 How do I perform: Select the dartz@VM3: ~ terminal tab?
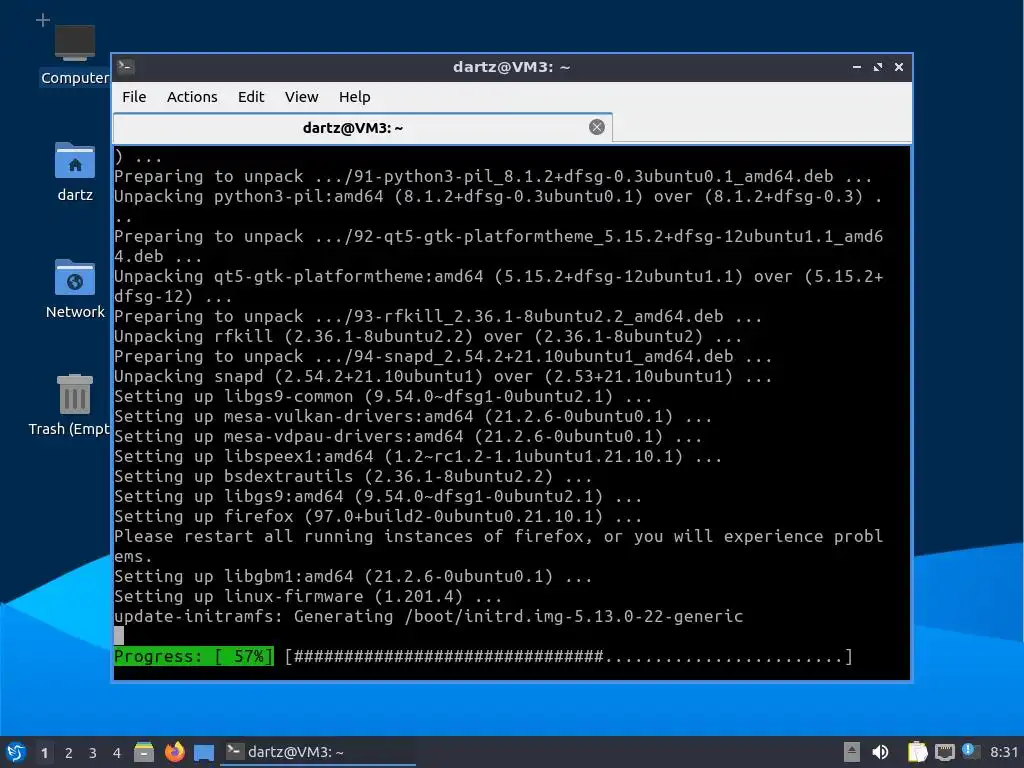pos(362,127)
